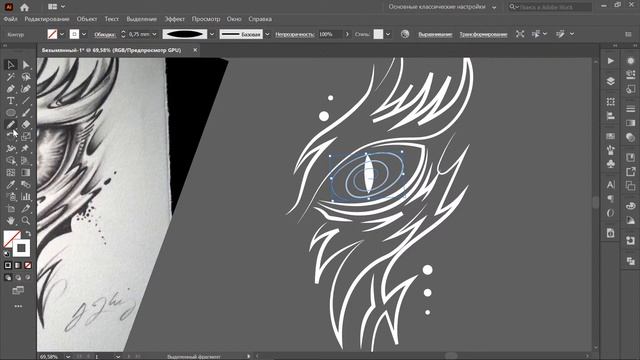Open the Редактирование menu

pyautogui.click(x=47, y=19)
